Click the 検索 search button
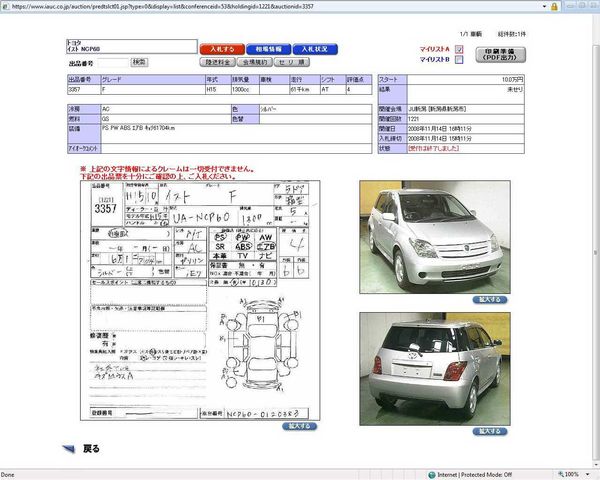The height and width of the screenshot is (480, 600). tap(139, 62)
